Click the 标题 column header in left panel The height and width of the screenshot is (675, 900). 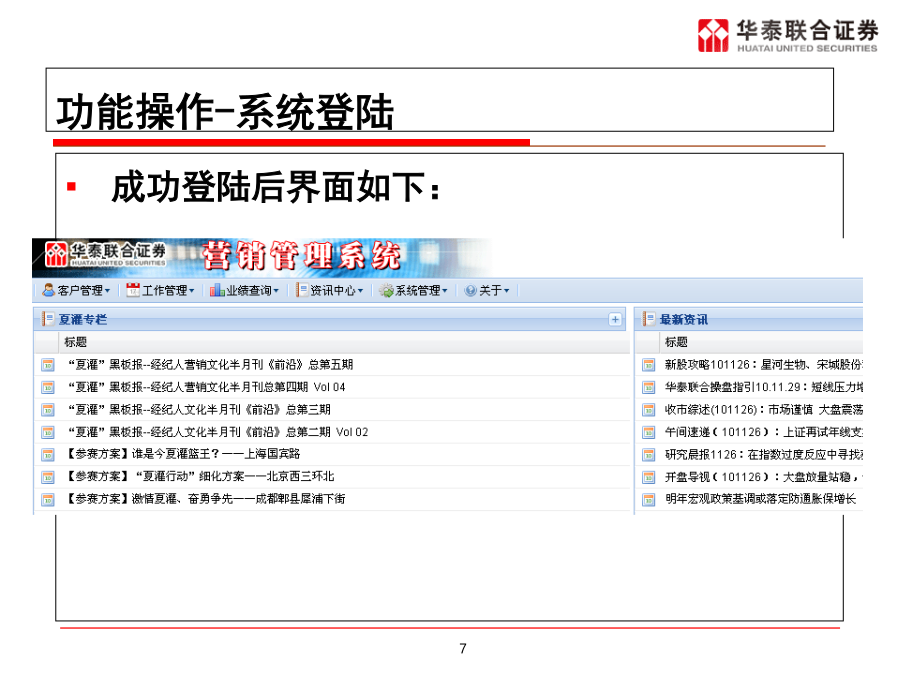(x=75, y=342)
